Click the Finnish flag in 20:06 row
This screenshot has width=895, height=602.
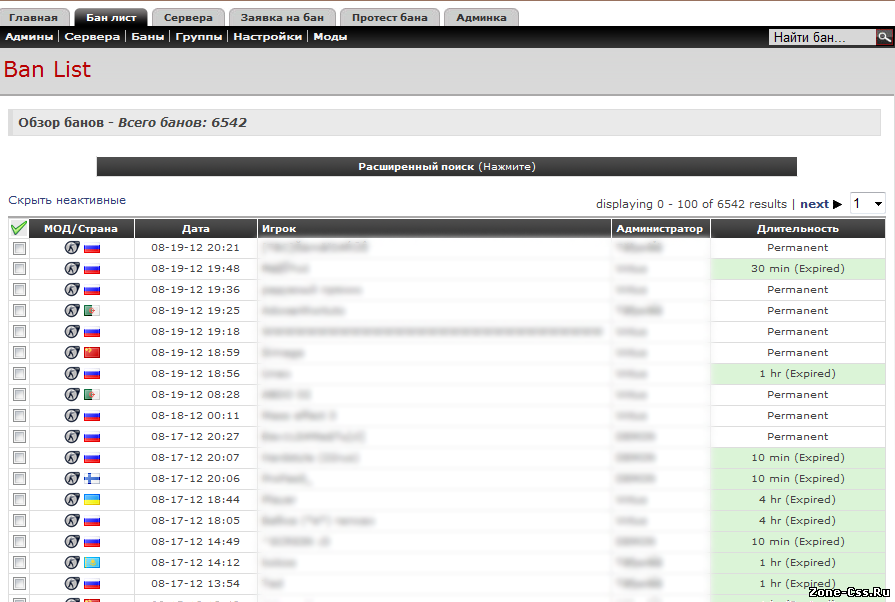point(92,479)
